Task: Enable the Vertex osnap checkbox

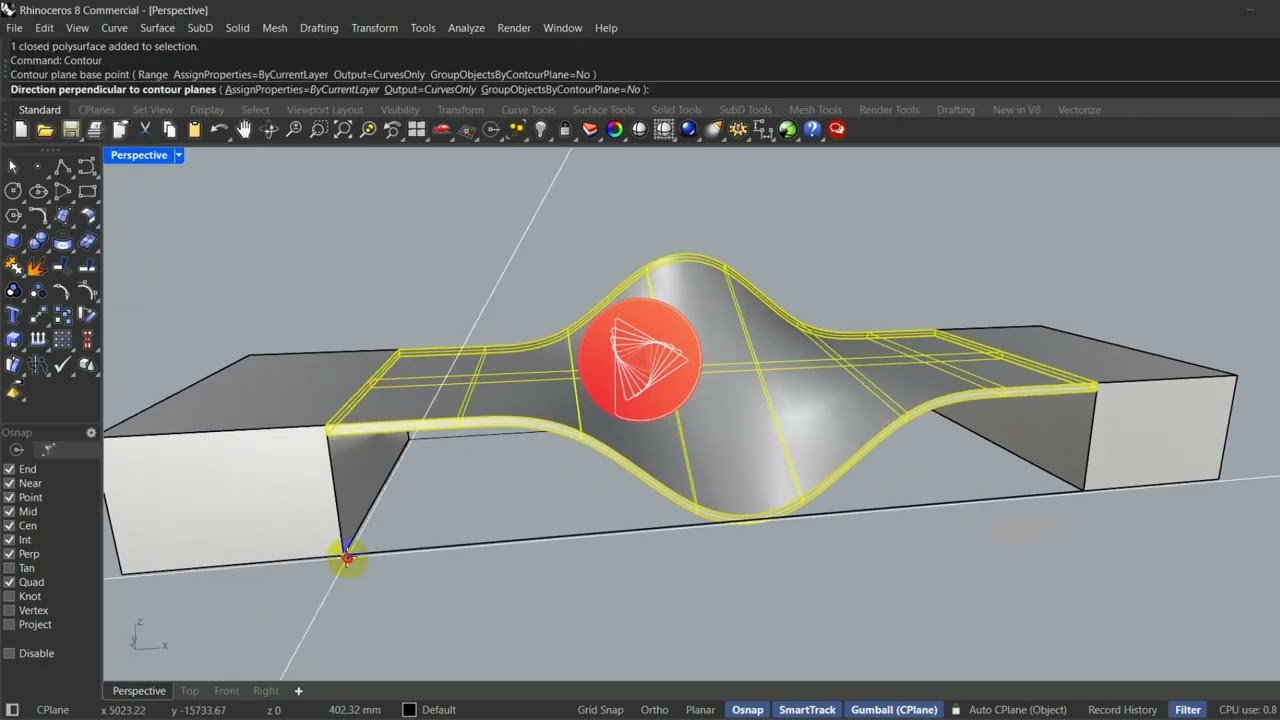Action: click(x=10, y=610)
